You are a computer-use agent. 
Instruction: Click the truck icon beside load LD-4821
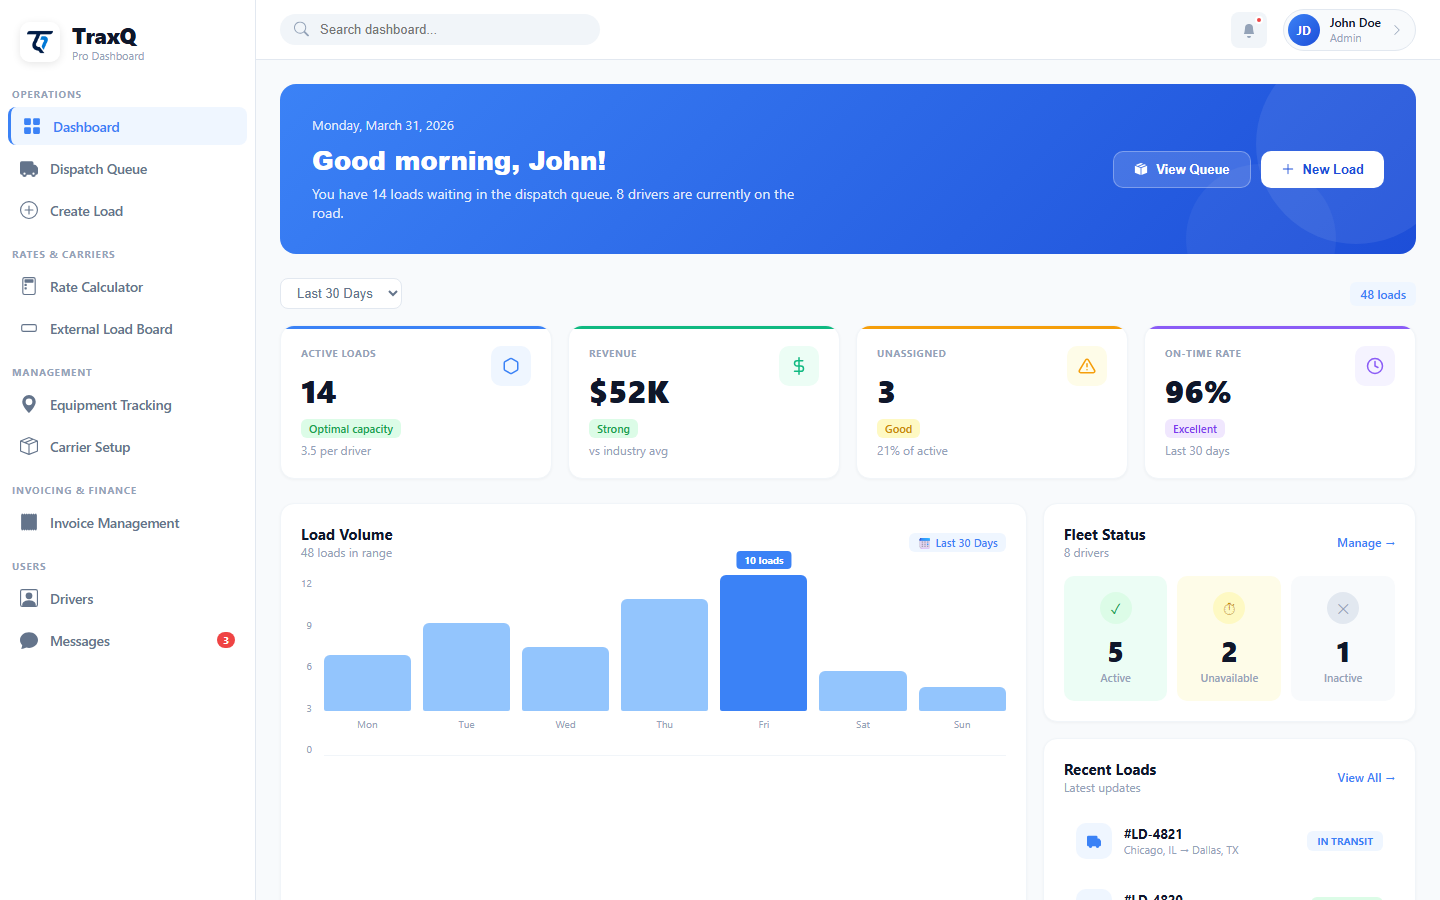pyautogui.click(x=1093, y=841)
